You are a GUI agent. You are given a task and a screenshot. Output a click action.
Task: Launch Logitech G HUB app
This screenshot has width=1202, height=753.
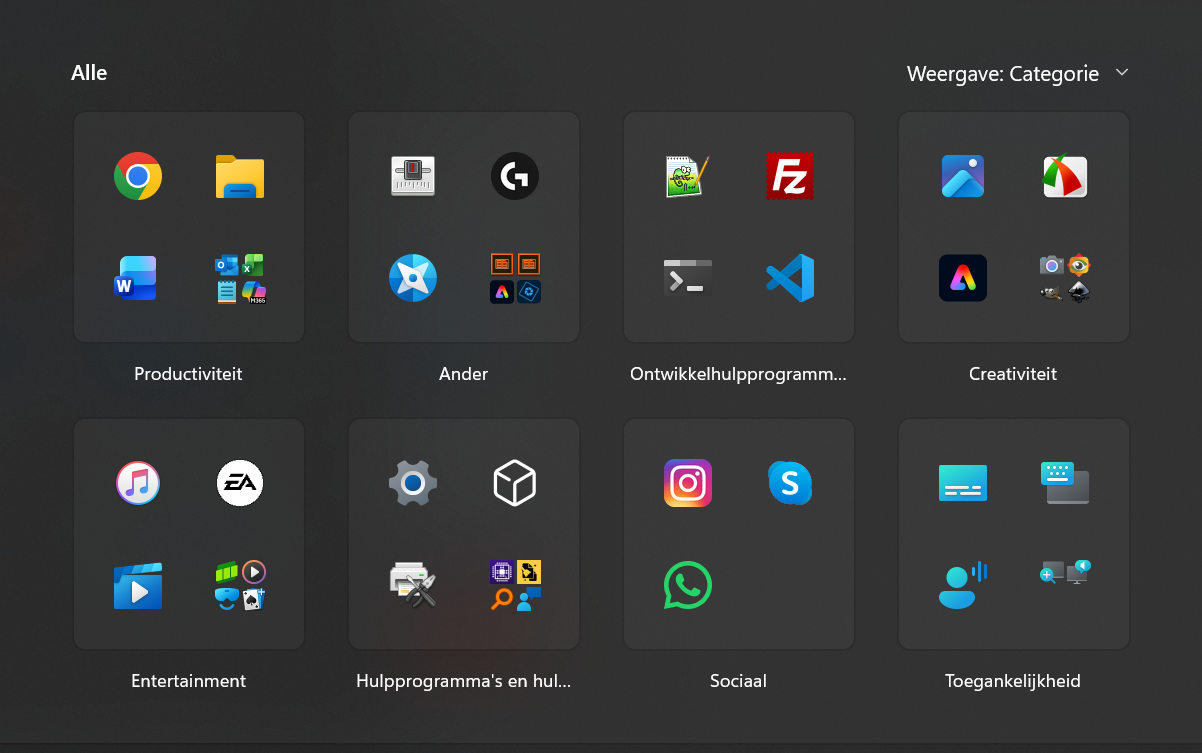[x=515, y=177]
